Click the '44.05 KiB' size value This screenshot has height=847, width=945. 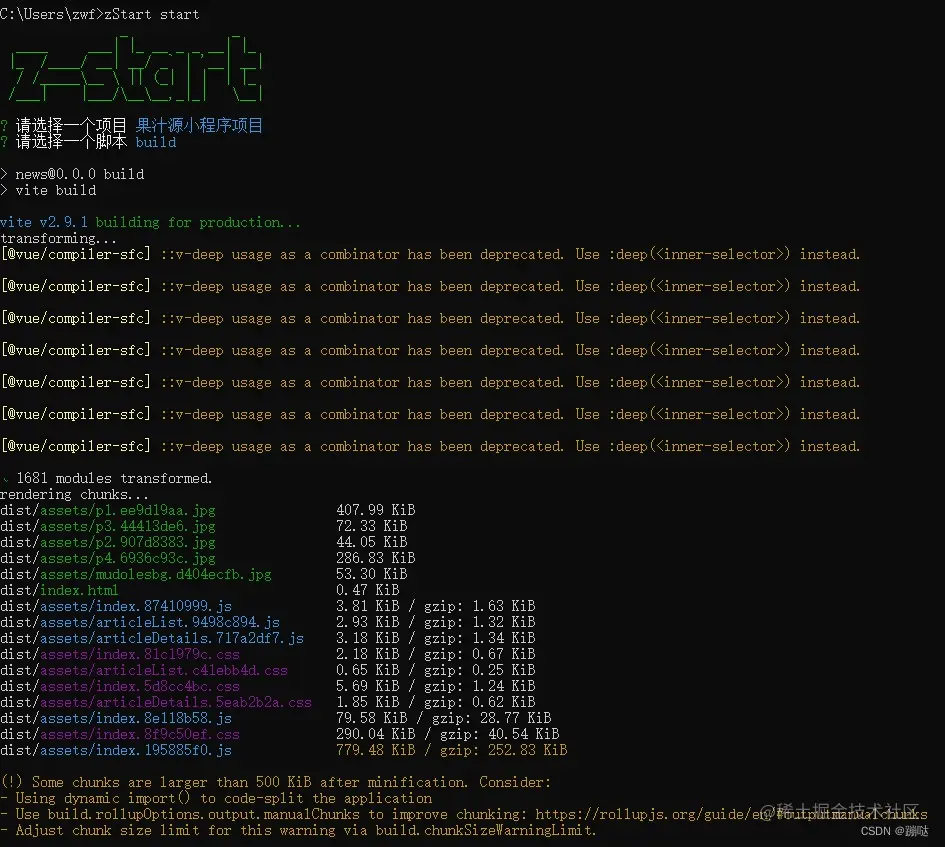click(372, 542)
